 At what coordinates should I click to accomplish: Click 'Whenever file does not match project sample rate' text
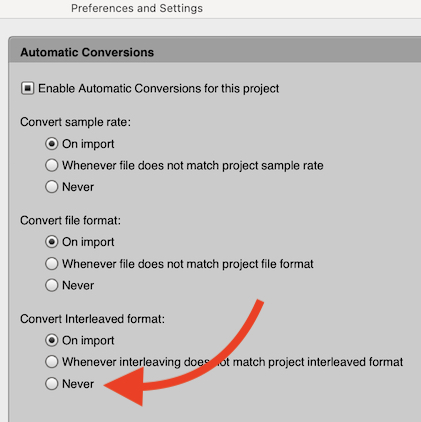tap(193, 166)
